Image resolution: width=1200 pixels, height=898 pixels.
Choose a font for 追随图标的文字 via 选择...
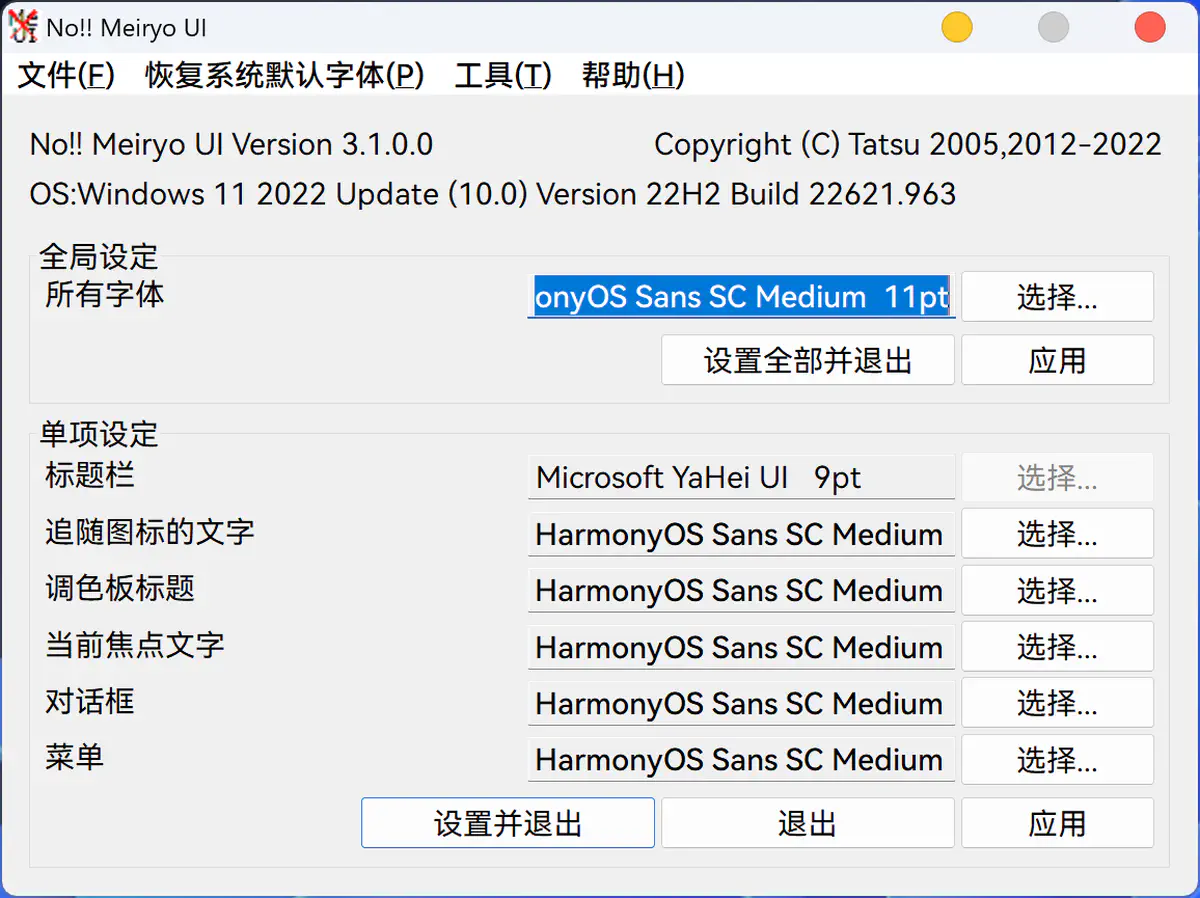(1057, 534)
